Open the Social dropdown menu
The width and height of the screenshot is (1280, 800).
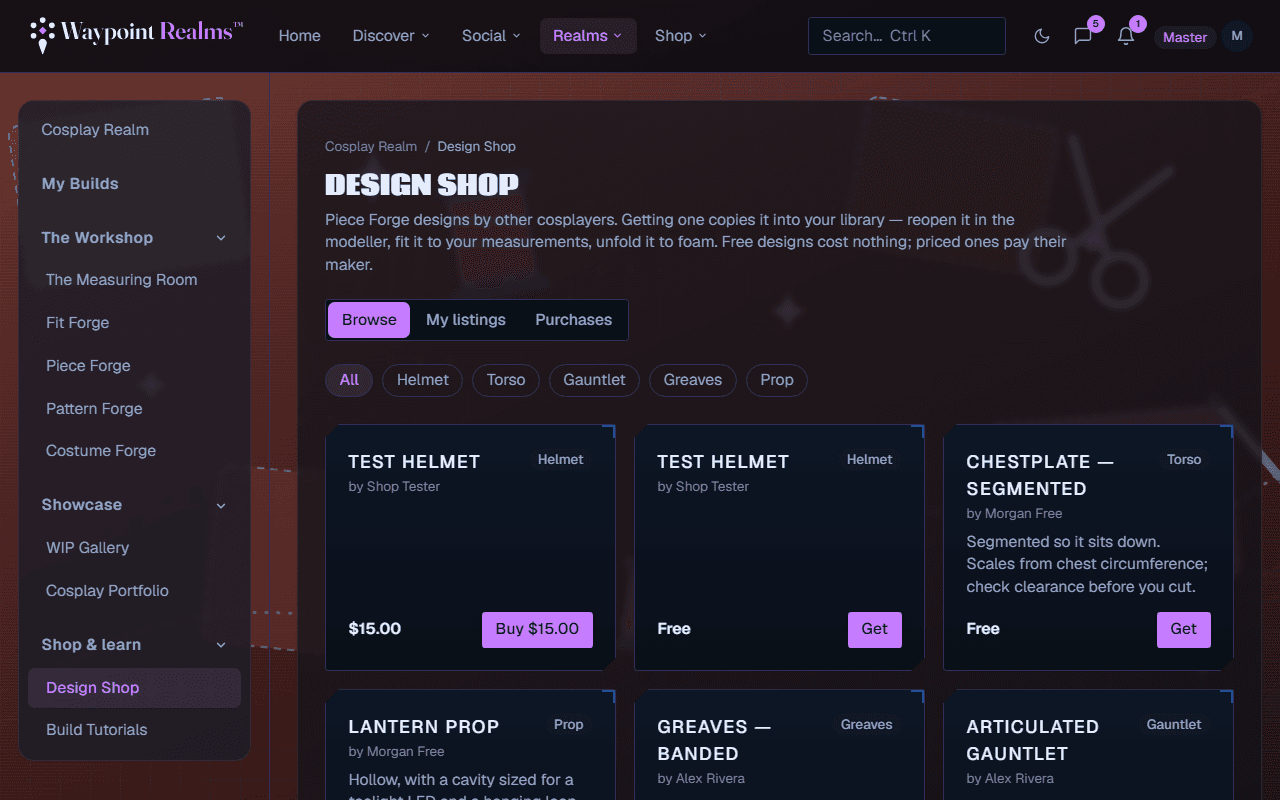[491, 36]
